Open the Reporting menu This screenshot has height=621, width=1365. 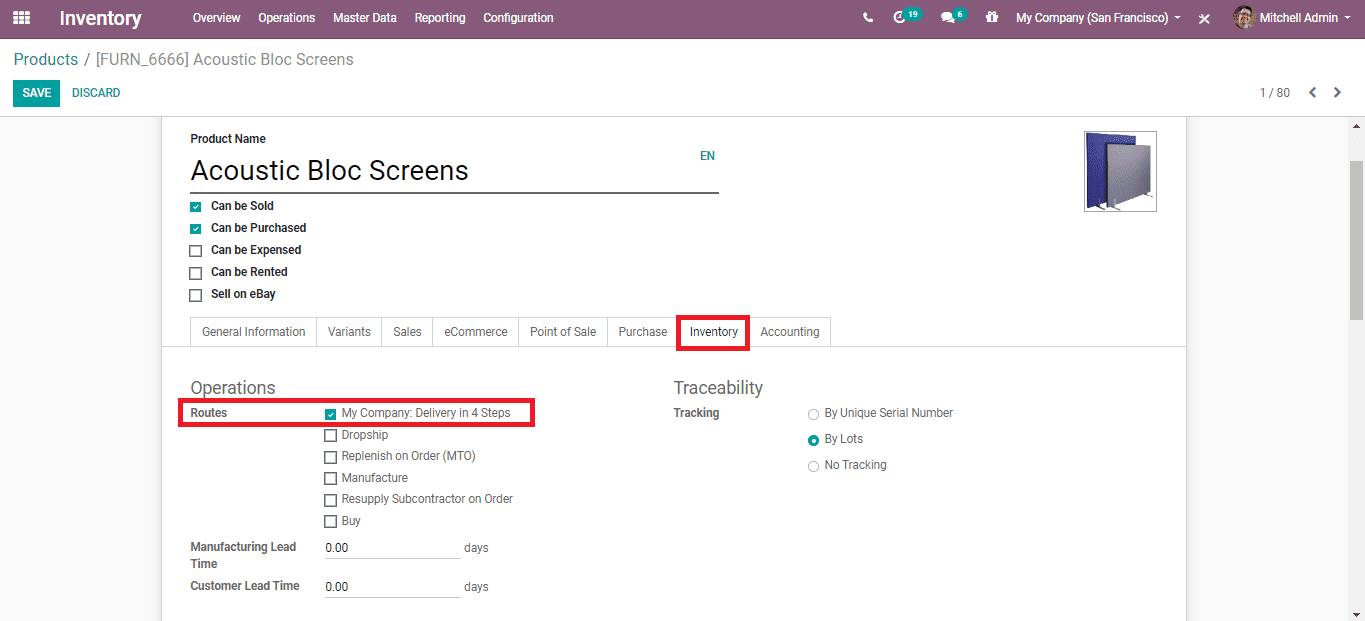click(440, 18)
